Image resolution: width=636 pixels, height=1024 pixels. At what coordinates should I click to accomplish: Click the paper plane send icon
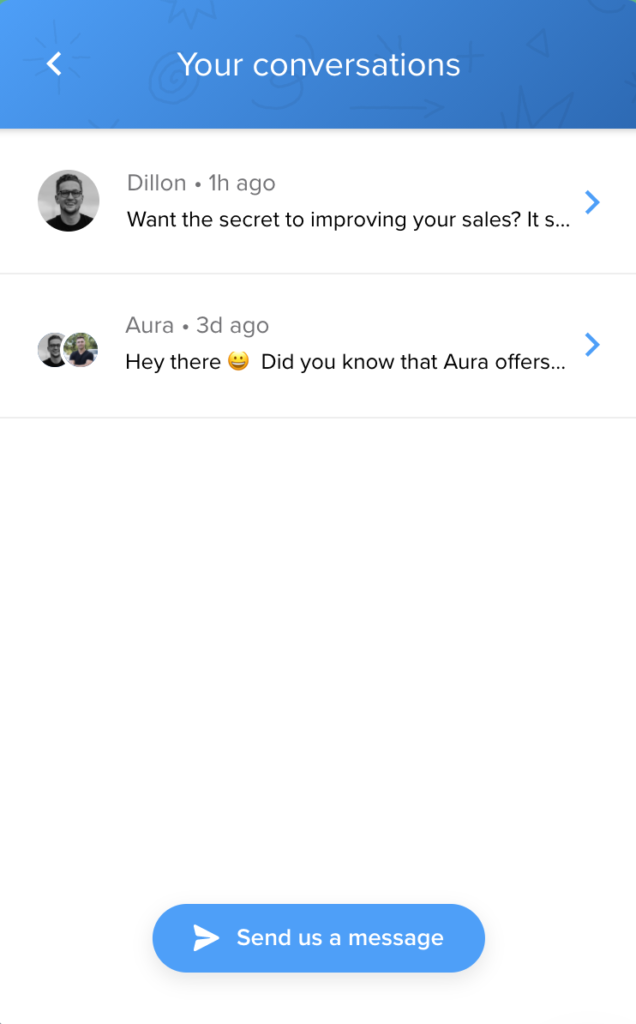point(206,938)
